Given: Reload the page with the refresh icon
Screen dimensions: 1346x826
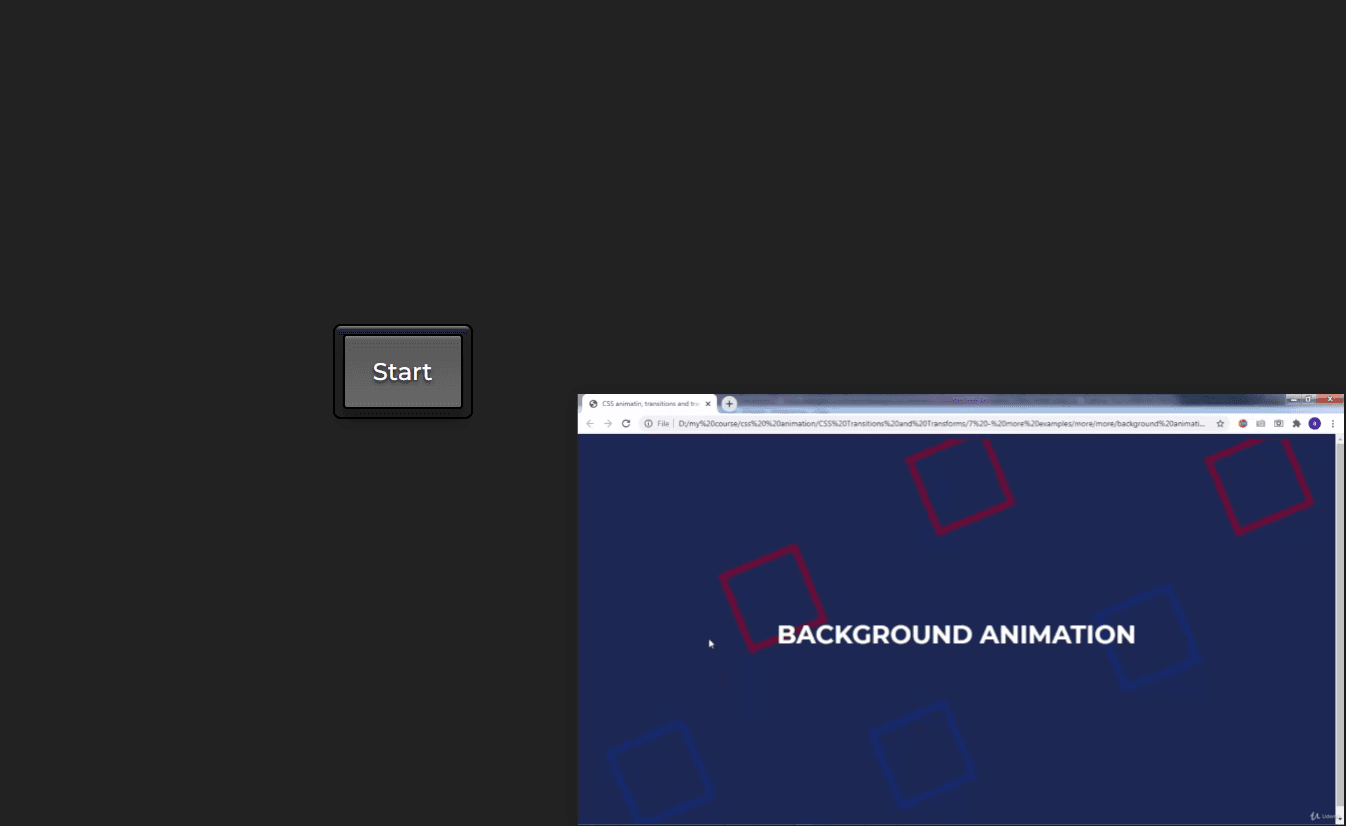Looking at the screenshot, I should click(626, 423).
